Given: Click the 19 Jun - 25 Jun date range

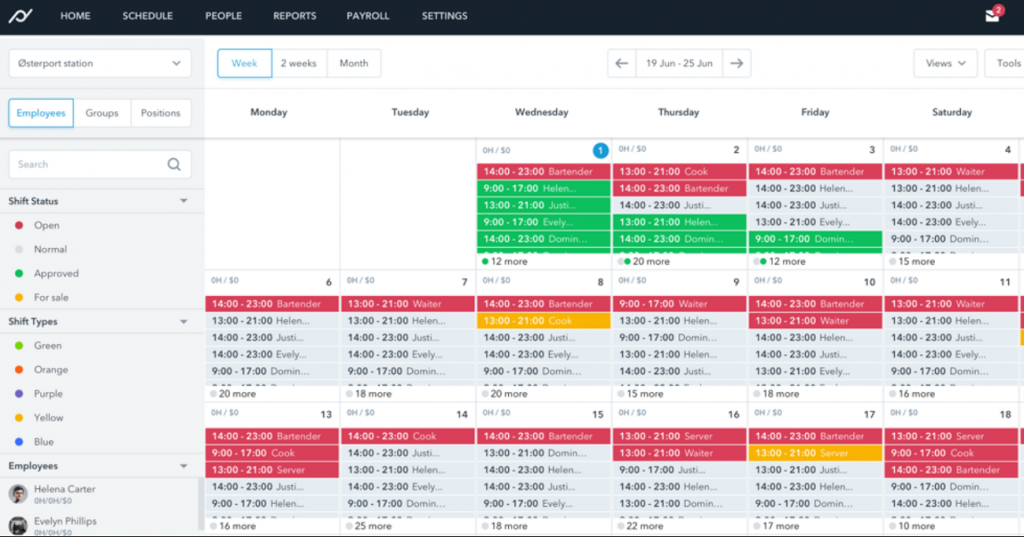Looking at the screenshot, I should pos(679,63).
